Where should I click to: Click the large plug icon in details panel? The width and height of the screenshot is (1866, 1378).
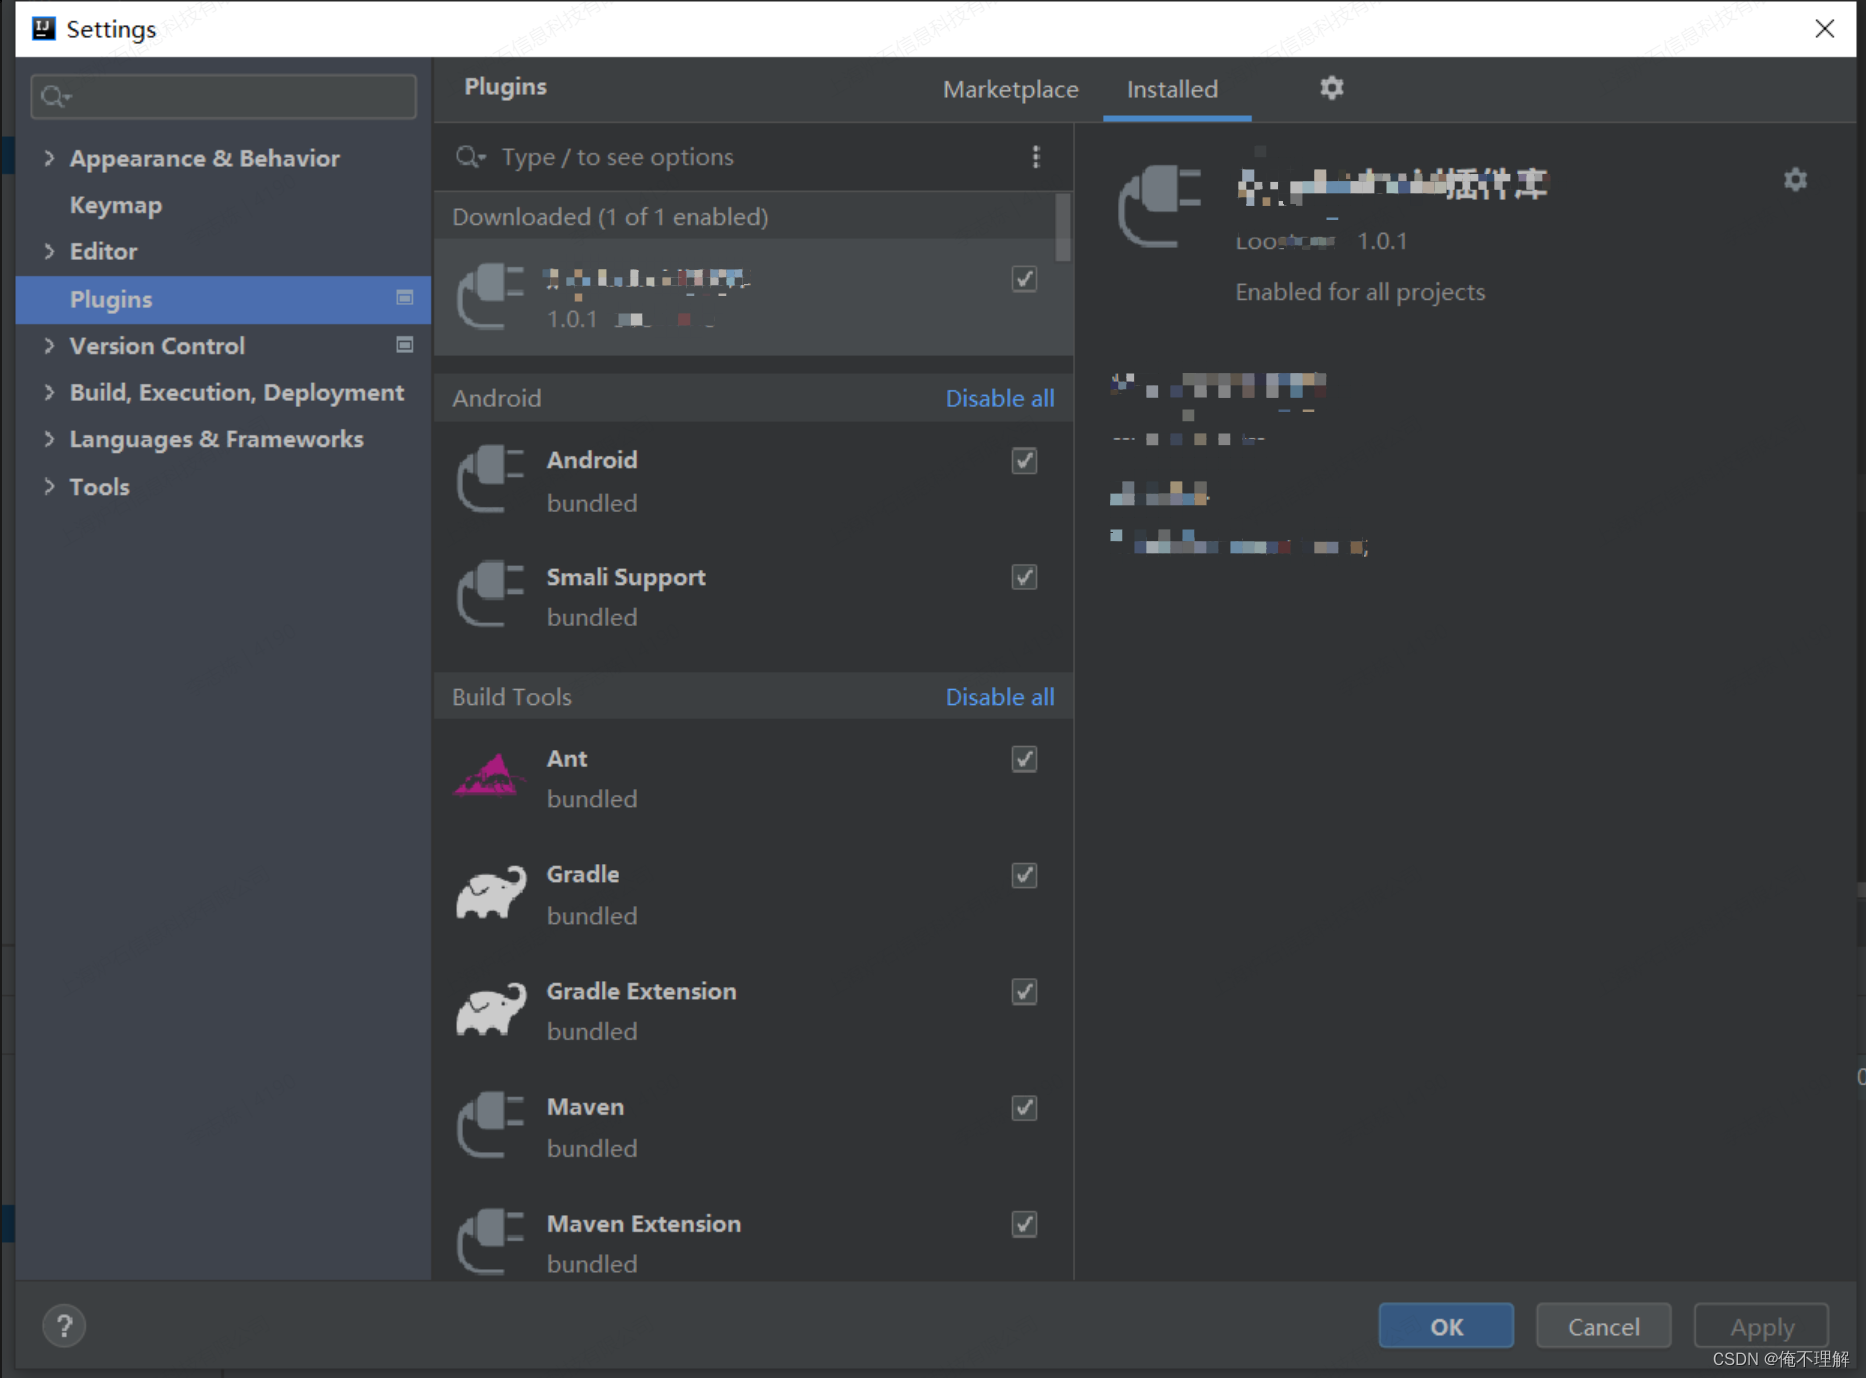[1160, 206]
